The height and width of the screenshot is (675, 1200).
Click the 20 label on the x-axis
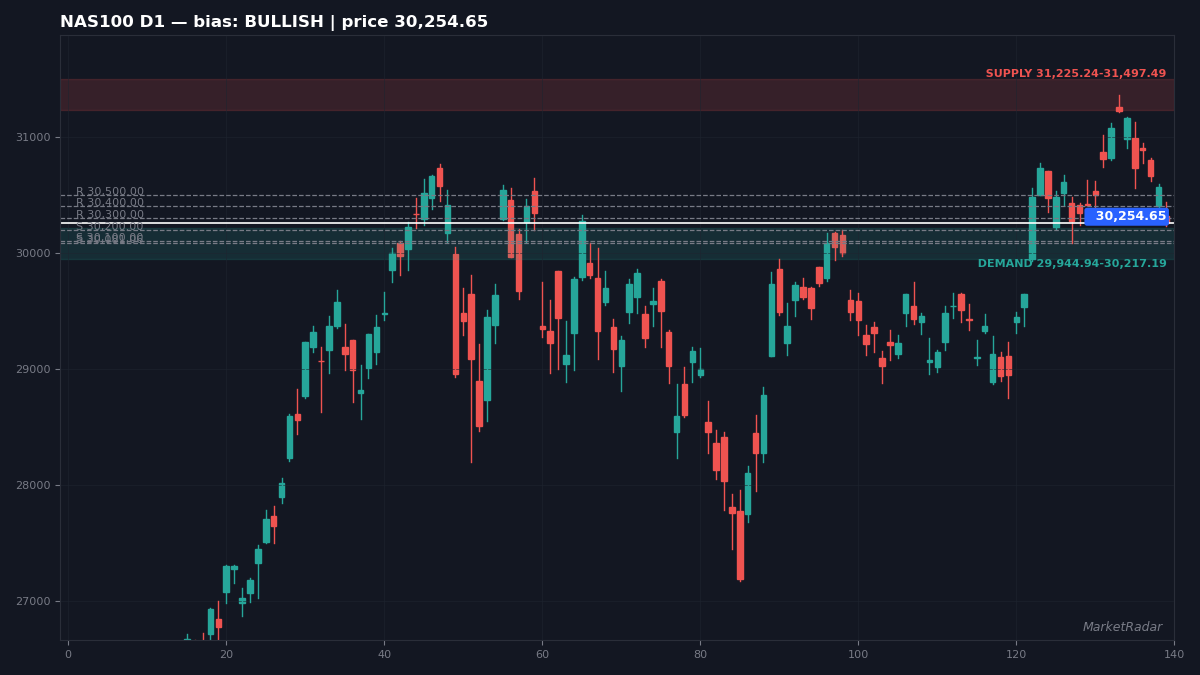(226, 654)
